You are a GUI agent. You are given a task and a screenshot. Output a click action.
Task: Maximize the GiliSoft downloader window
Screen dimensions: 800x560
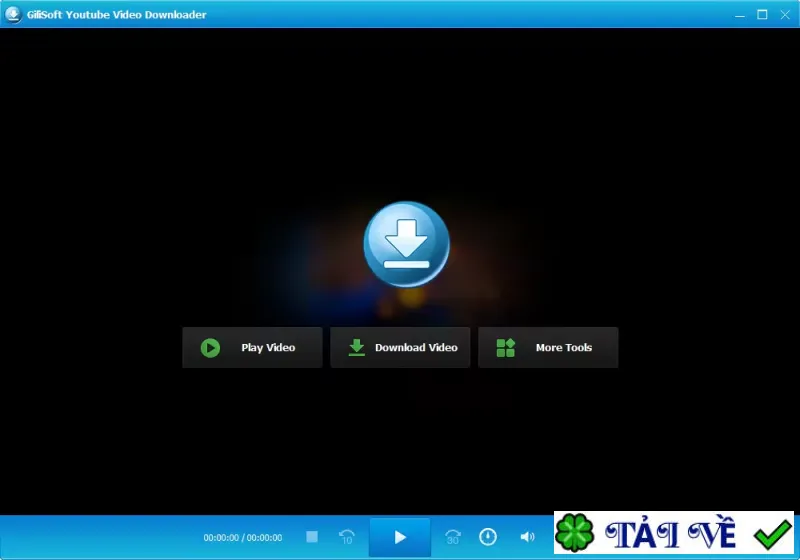click(x=762, y=15)
